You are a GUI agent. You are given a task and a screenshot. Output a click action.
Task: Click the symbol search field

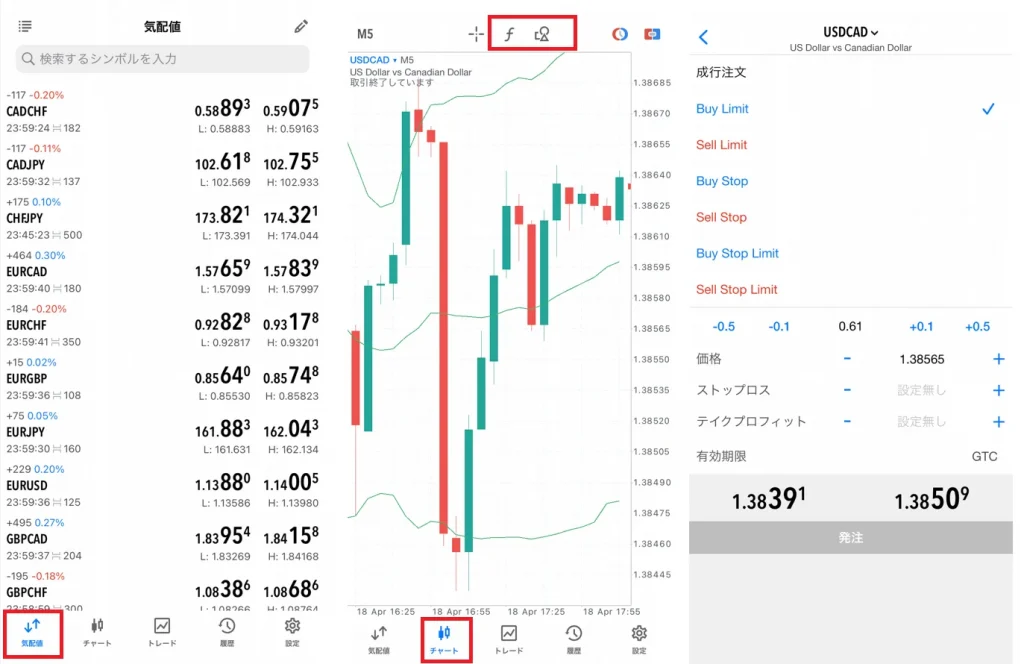tap(163, 59)
